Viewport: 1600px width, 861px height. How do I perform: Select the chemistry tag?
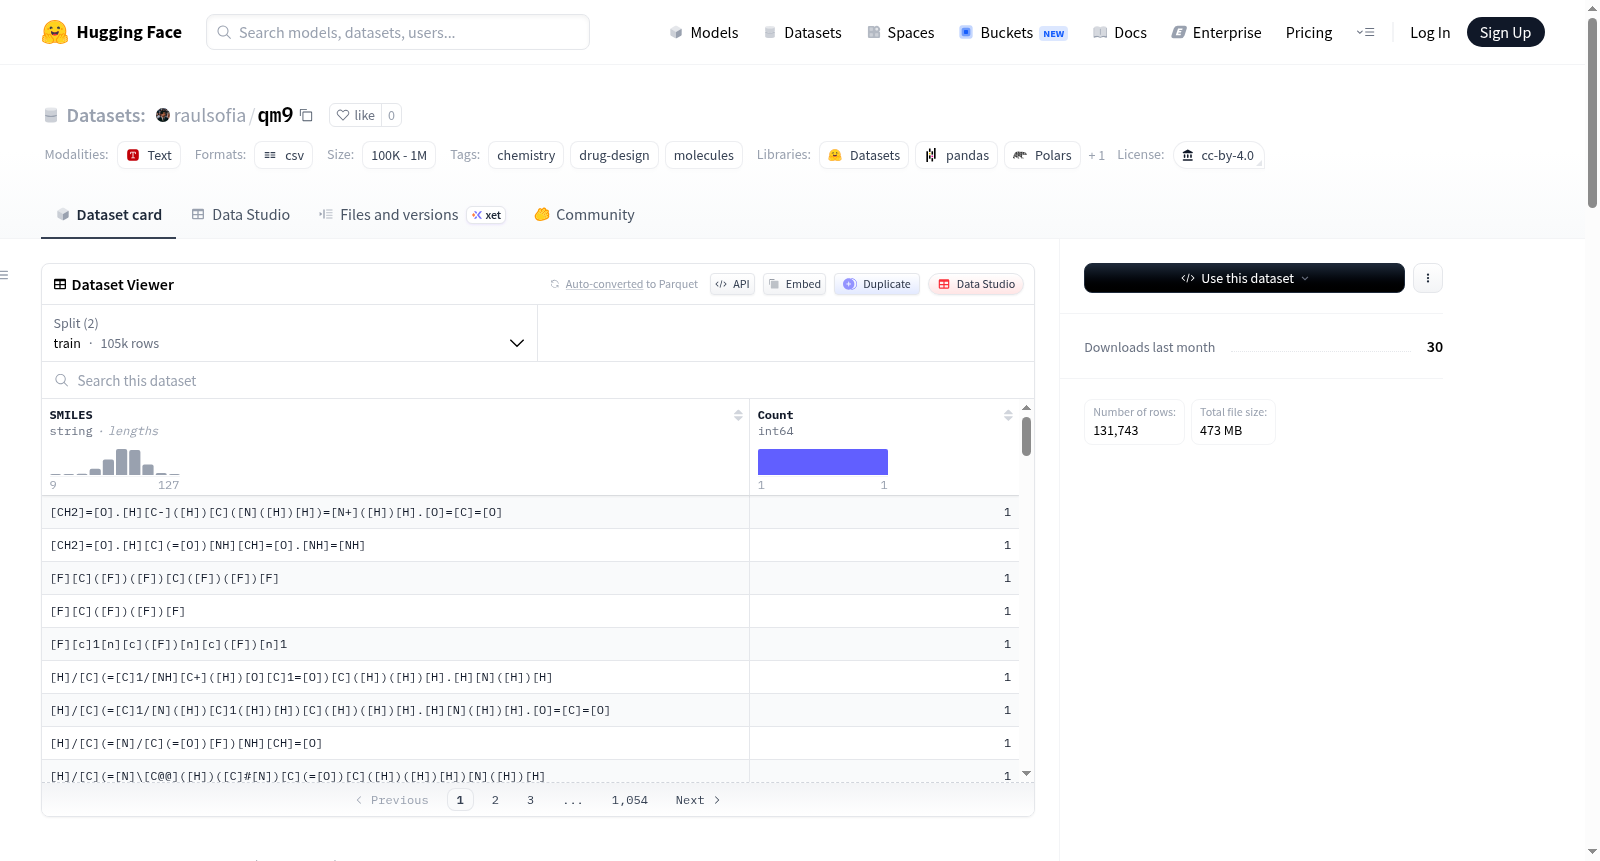coord(526,155)
